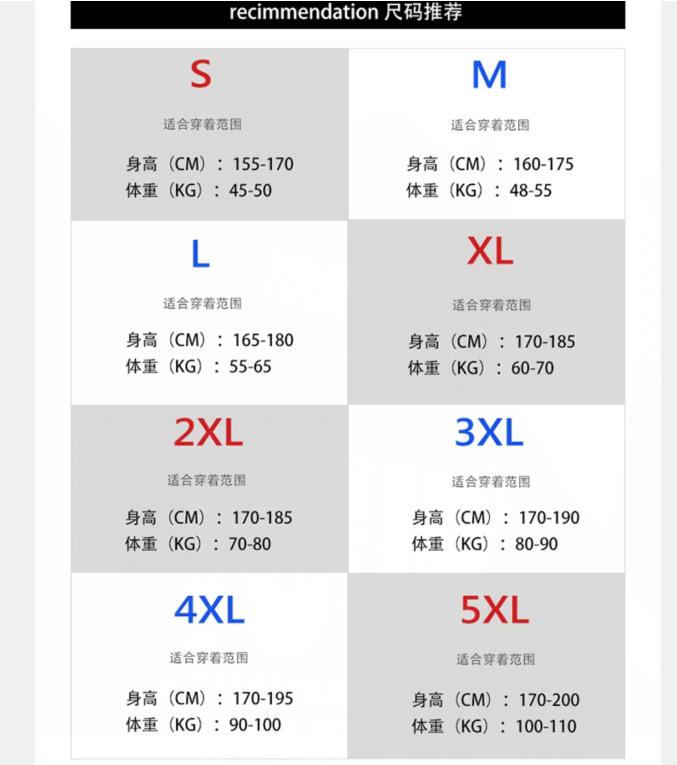Click the S height value 155-170
Screen dimensions: 677x765
(263, 164)
